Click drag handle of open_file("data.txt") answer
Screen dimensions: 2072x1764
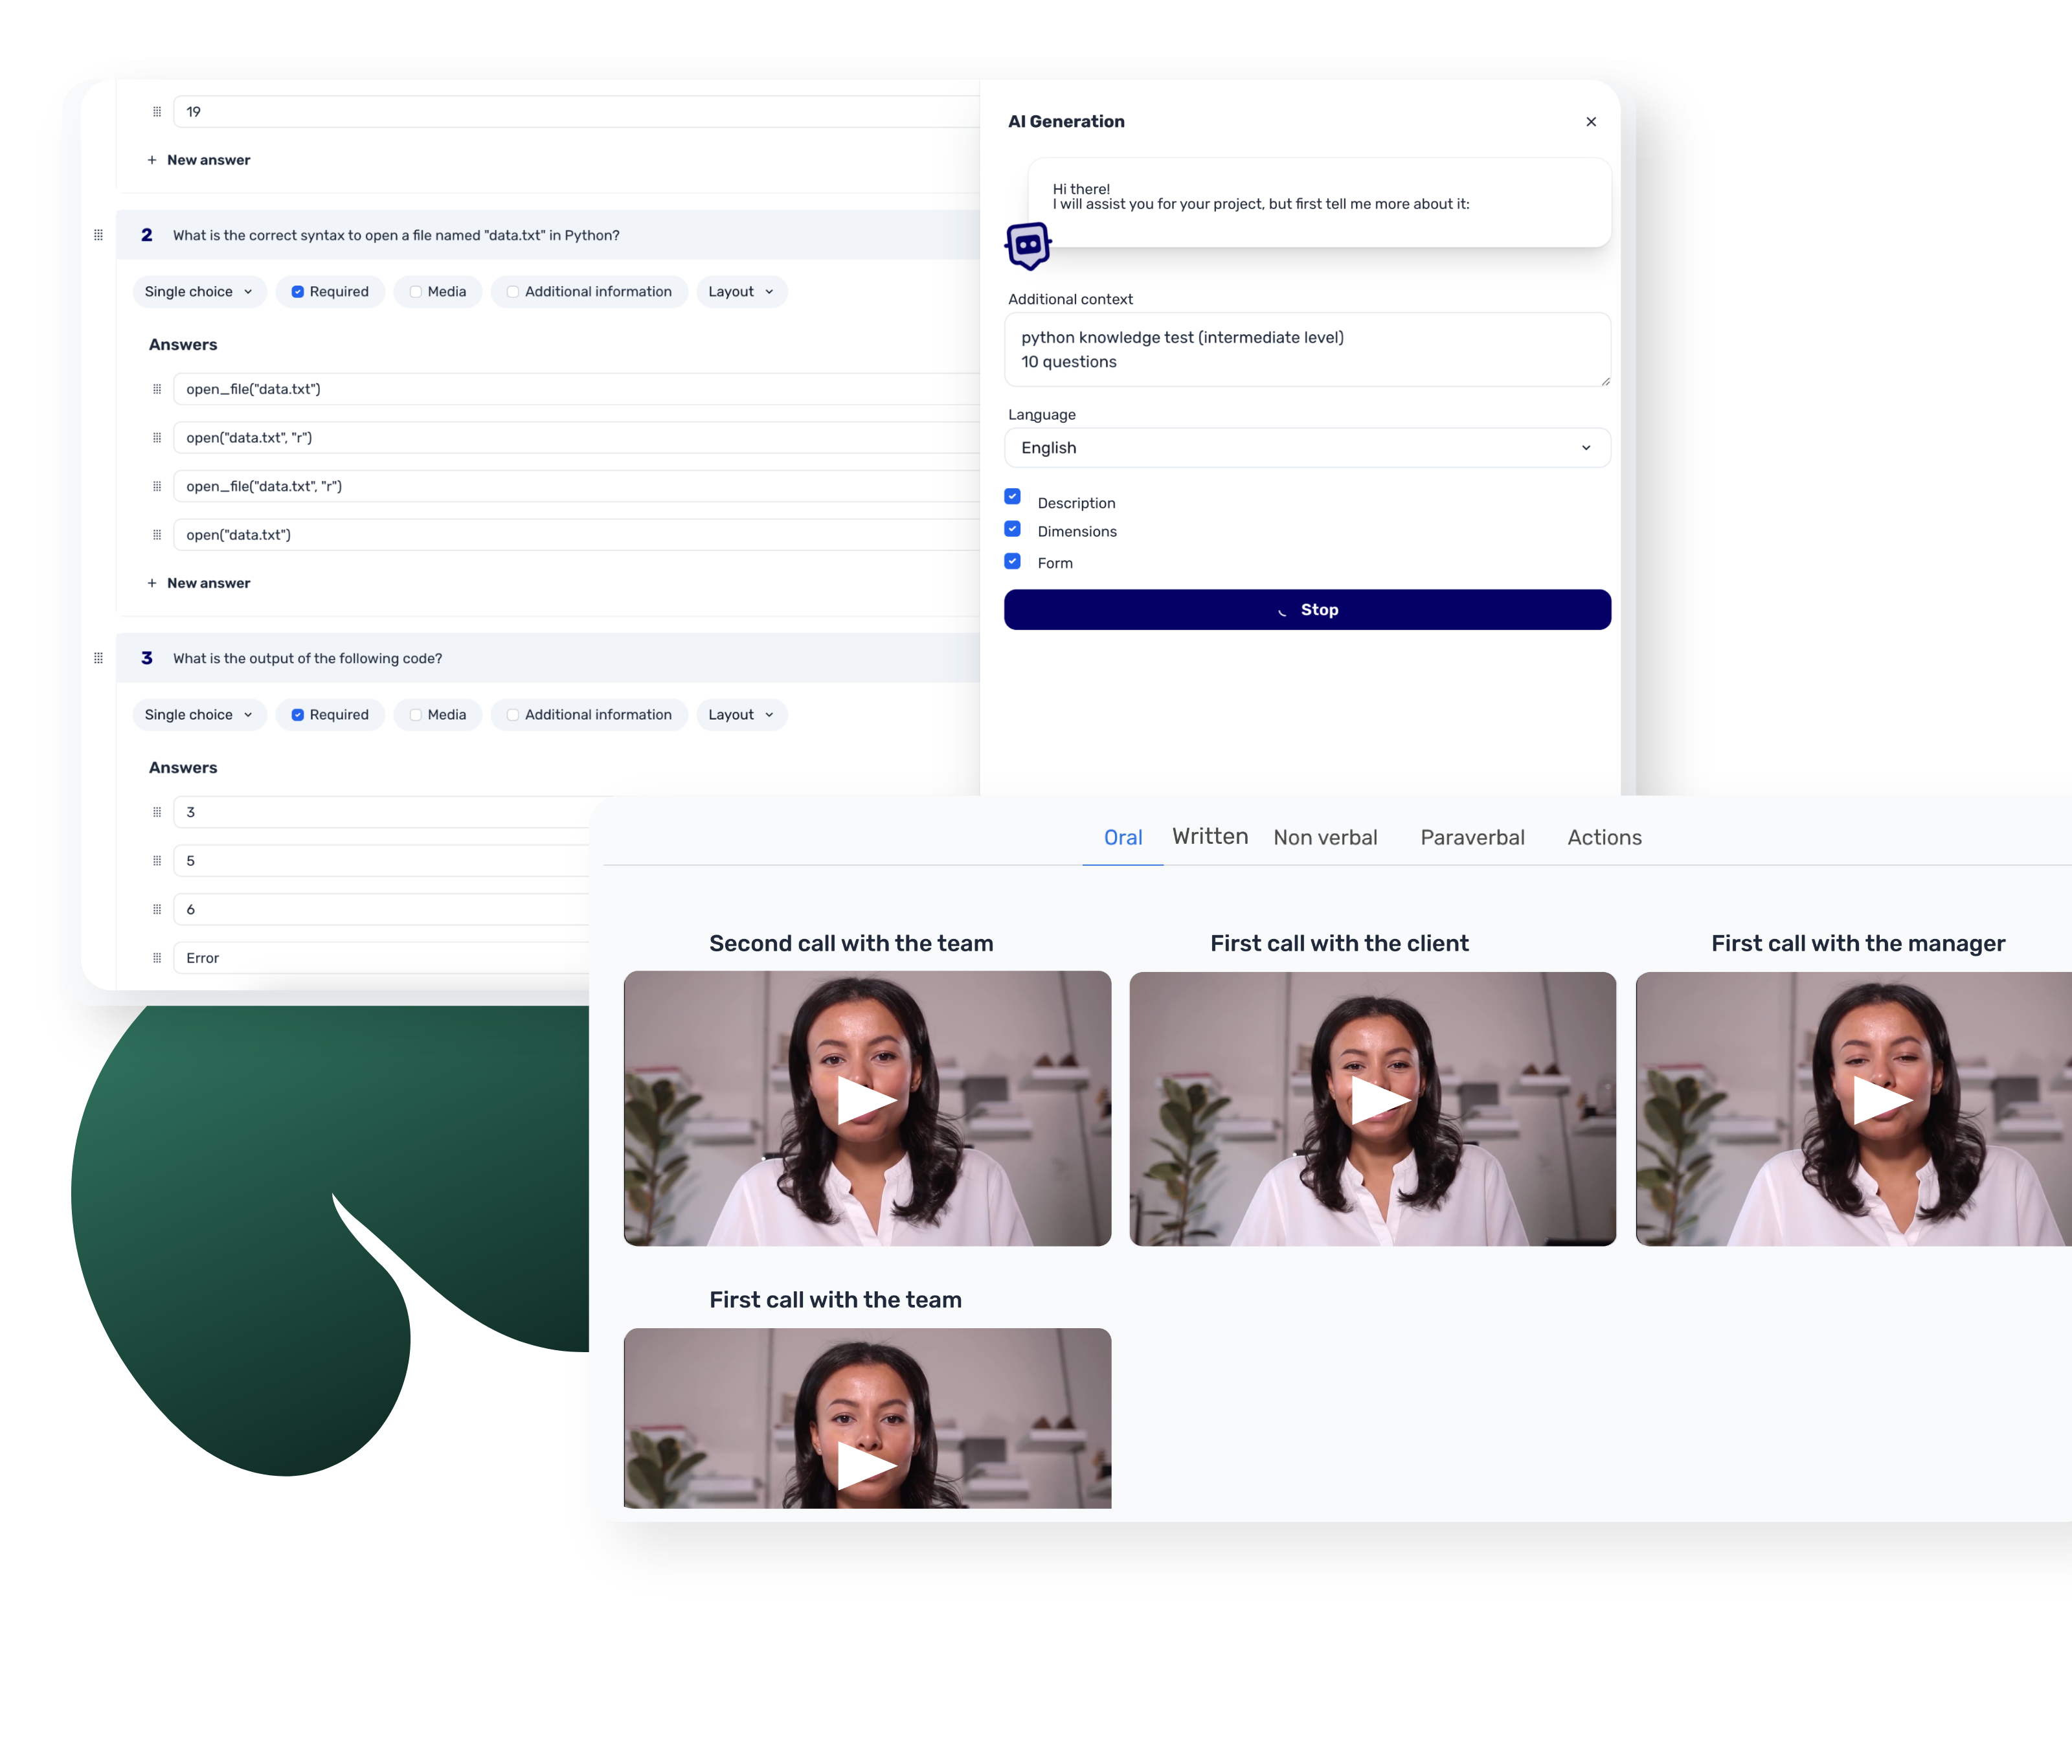pyautogui.click(x=157, y=389)
